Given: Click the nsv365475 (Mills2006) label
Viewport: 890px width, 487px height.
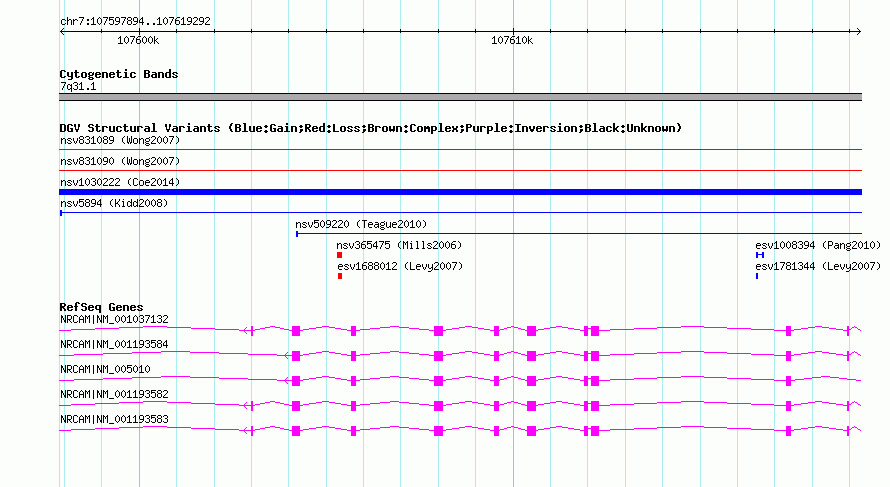Looking at the screenshot, I should click(399, 245).
